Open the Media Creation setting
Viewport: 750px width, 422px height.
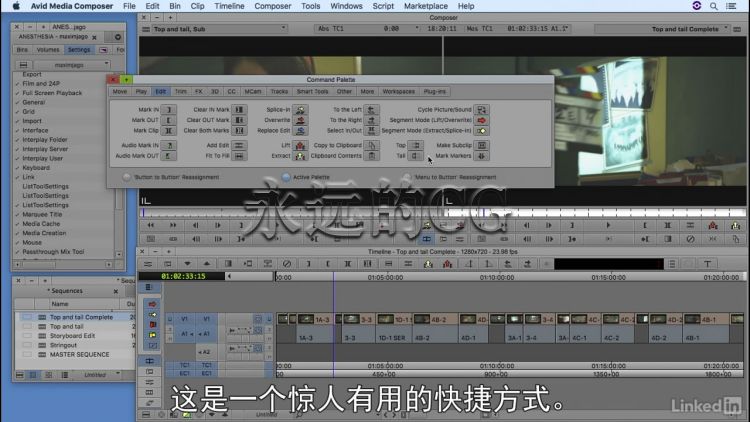coord(44,233)
